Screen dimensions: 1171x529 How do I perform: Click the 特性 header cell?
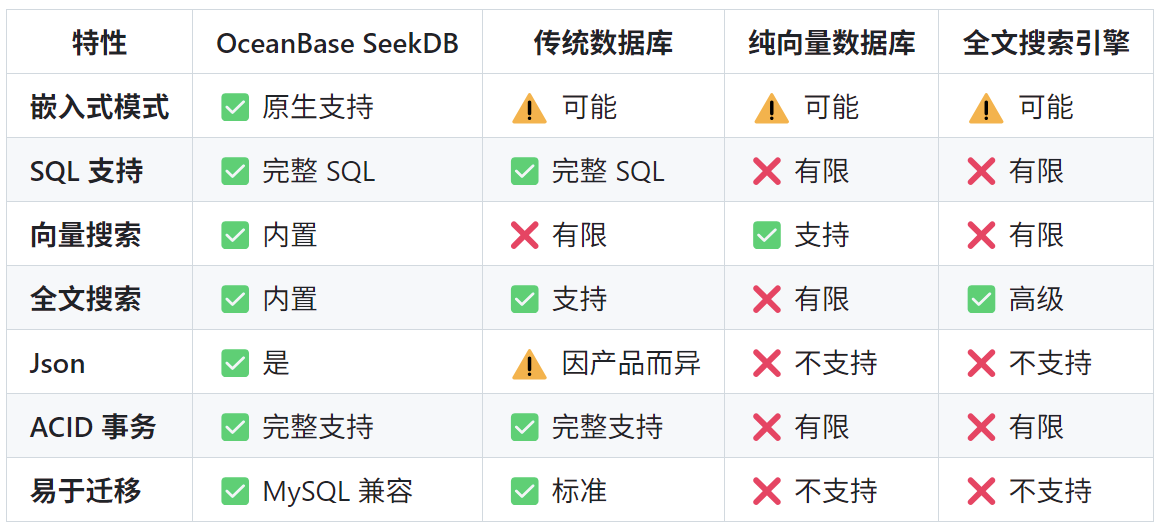[100, 43]
